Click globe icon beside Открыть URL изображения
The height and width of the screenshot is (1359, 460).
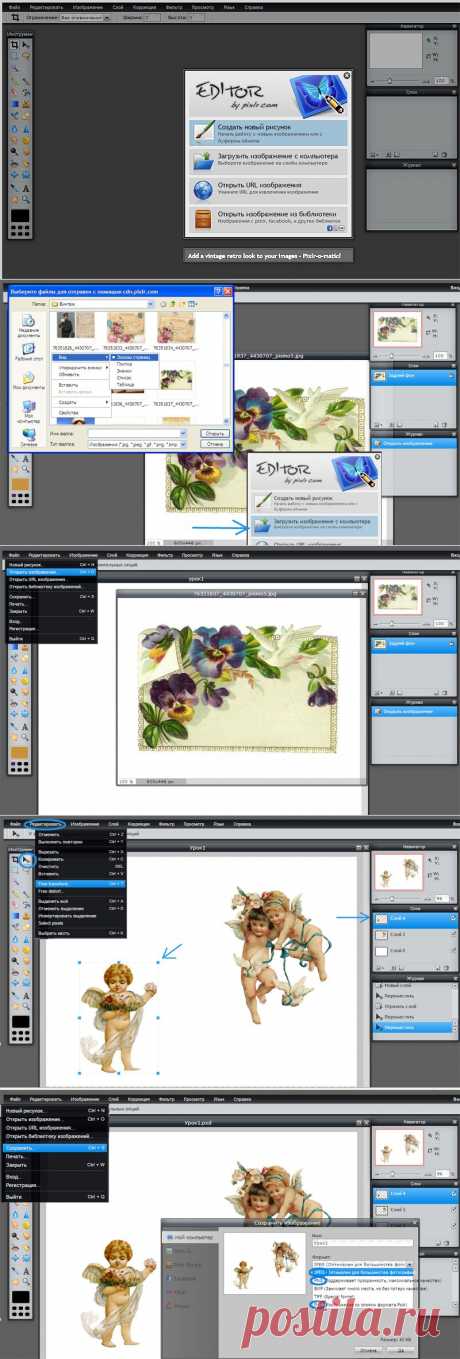tap(202, 189)
